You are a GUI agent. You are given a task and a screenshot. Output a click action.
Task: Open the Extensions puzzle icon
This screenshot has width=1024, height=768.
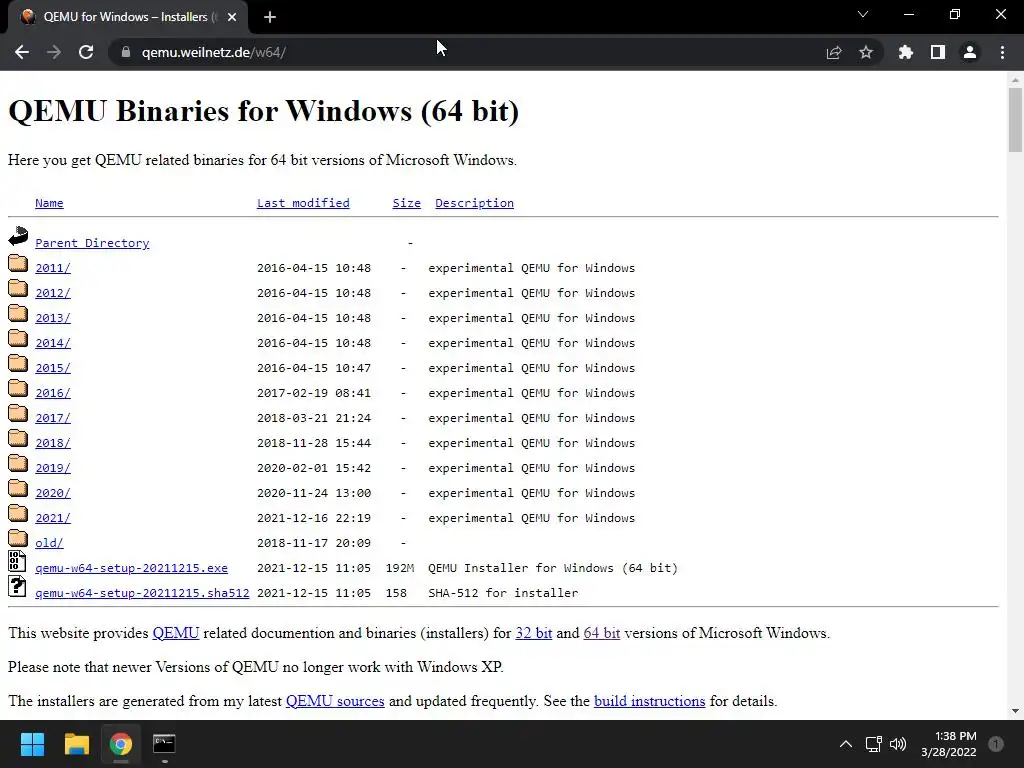906,52
